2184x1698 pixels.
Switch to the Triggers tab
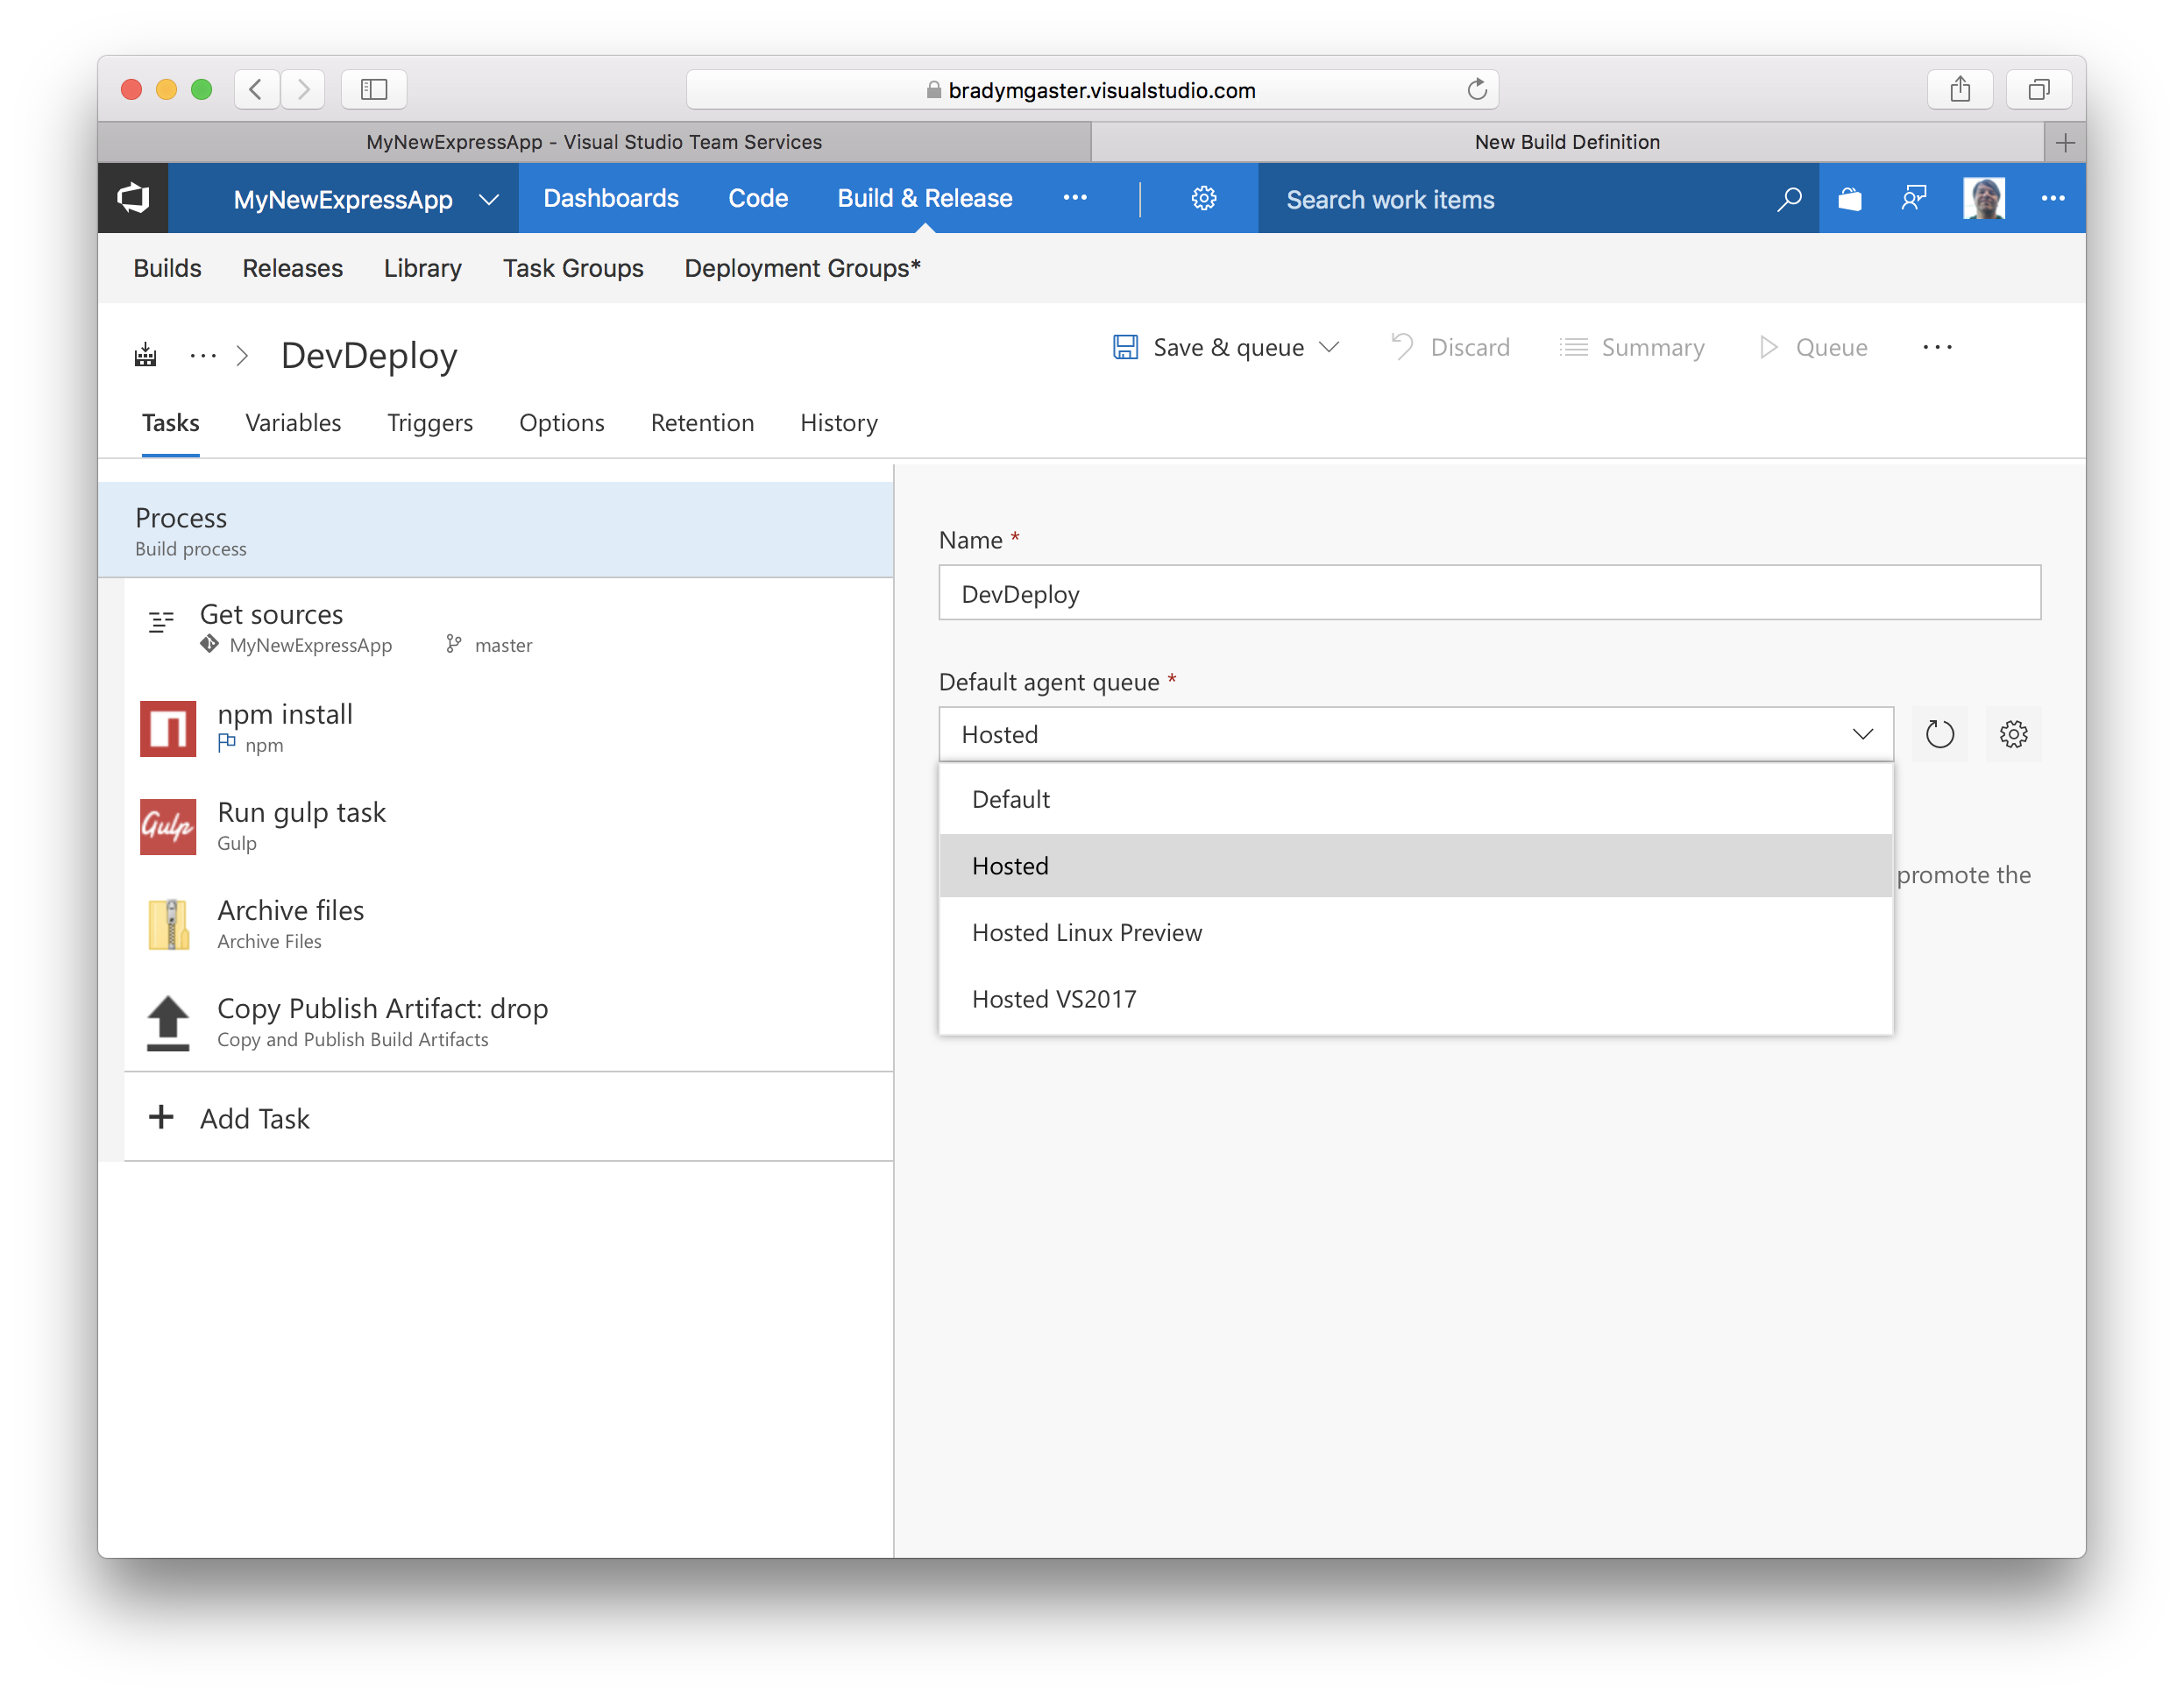430,423
